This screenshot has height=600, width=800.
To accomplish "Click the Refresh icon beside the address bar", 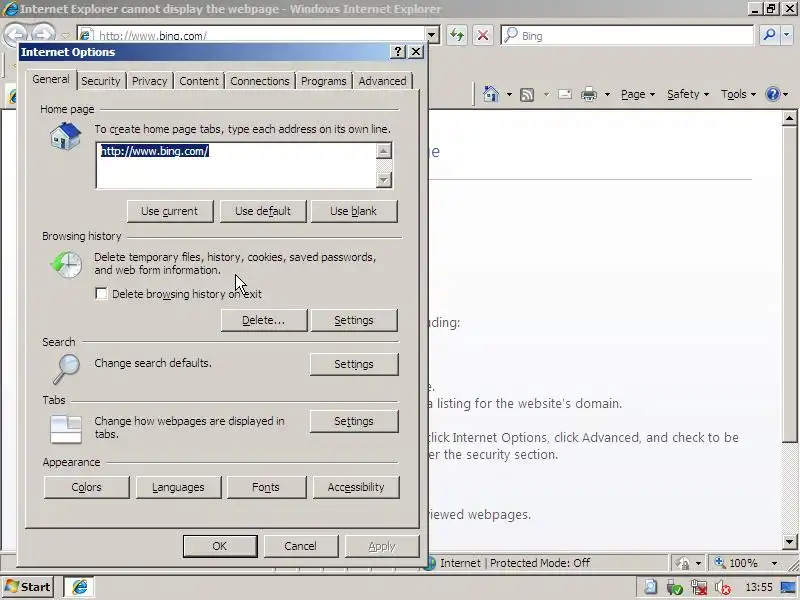I will pos(457,35).
